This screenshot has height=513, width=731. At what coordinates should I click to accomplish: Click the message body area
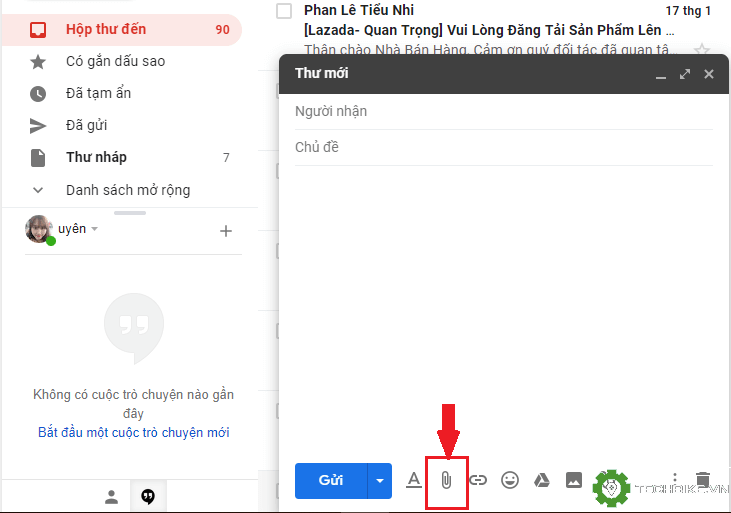point(503,308)
